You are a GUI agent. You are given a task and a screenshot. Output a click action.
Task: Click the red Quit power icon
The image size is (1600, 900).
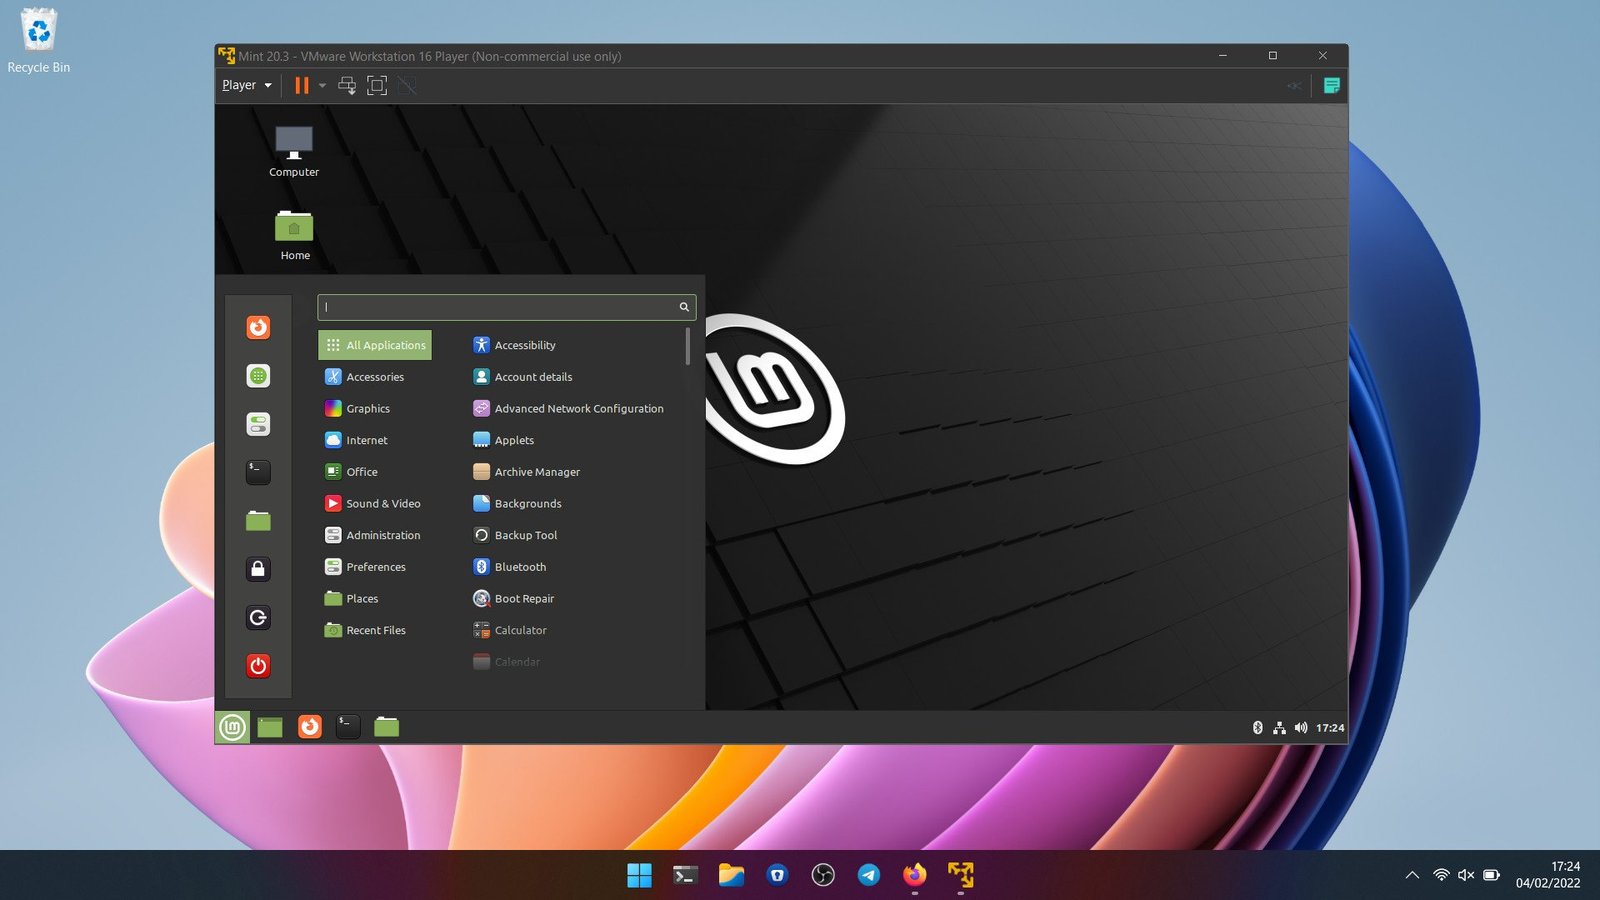coord(258,666)
